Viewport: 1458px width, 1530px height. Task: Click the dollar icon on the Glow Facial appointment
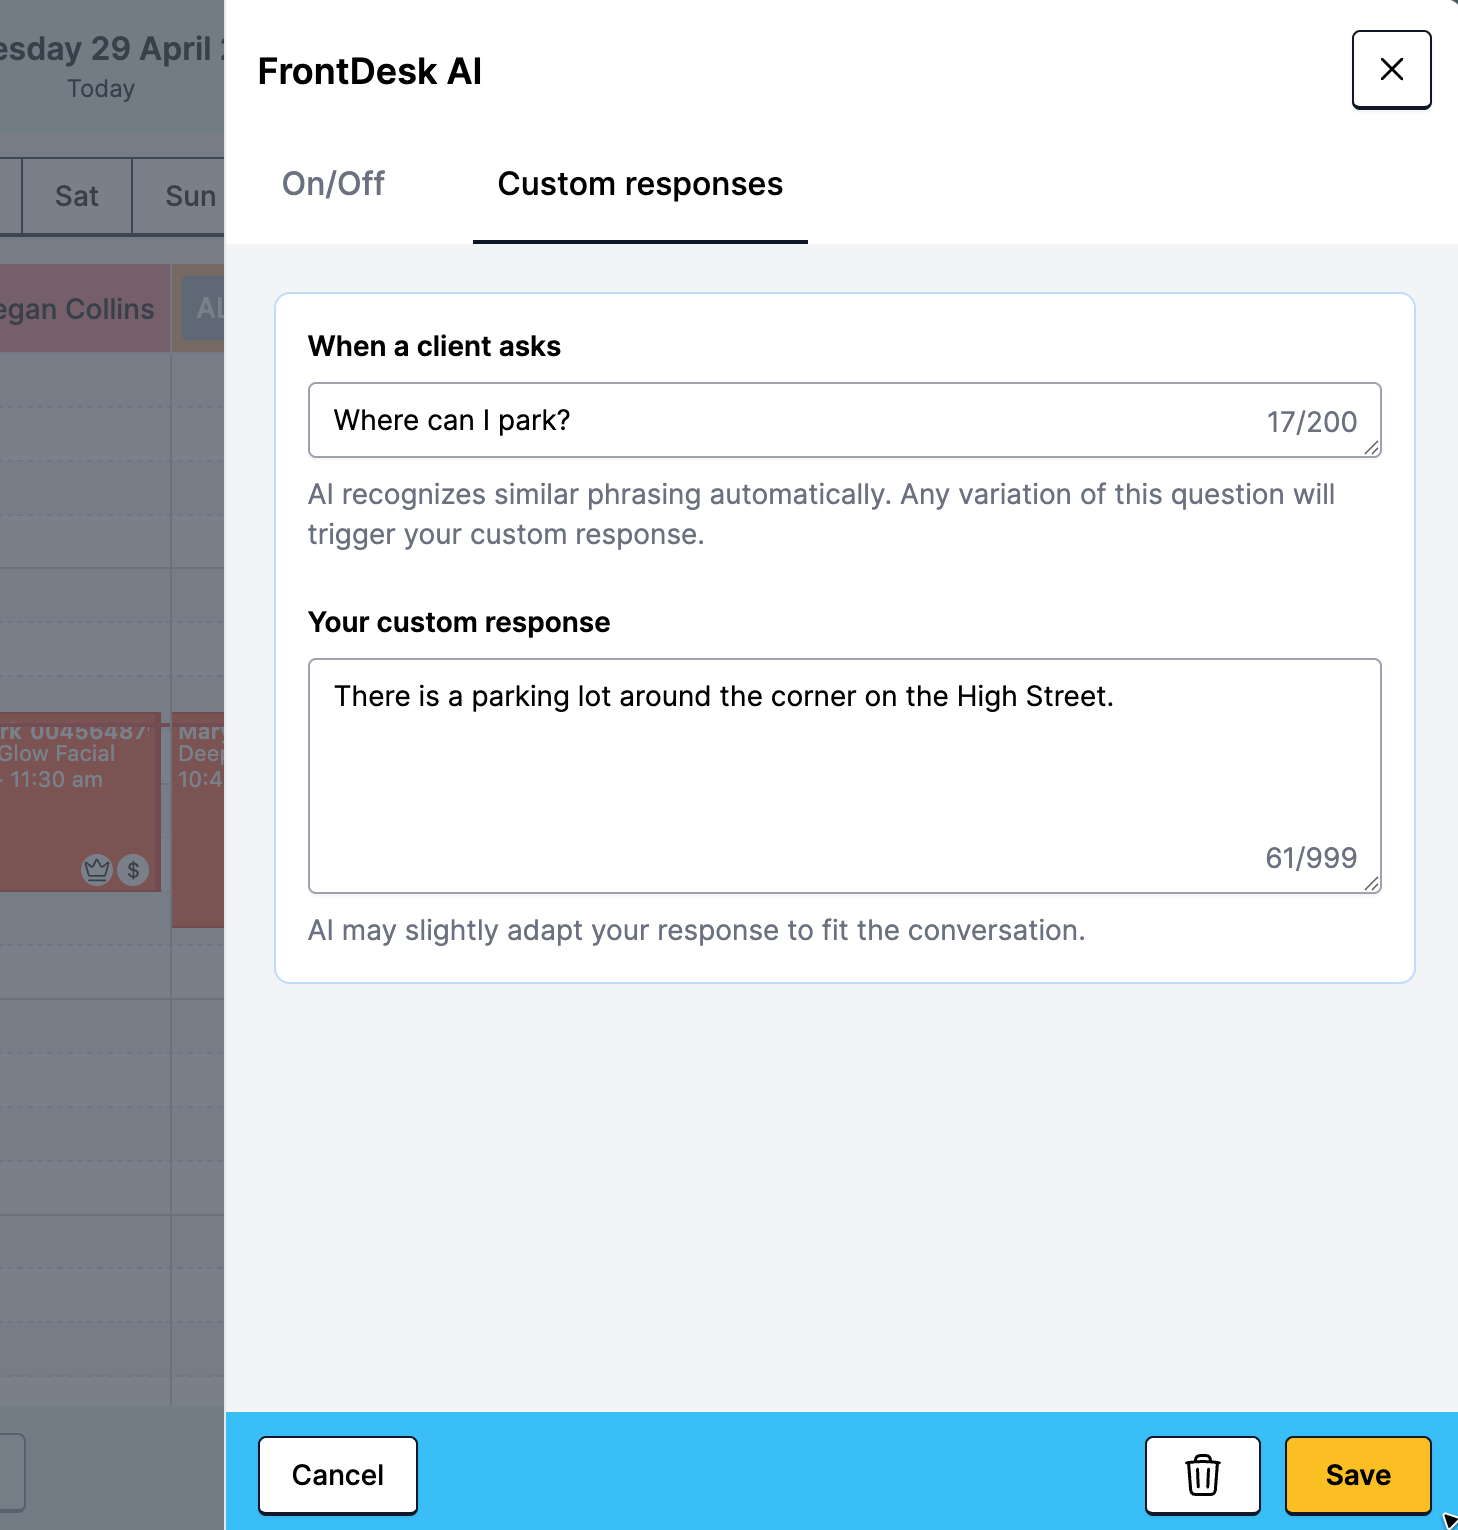133,870
